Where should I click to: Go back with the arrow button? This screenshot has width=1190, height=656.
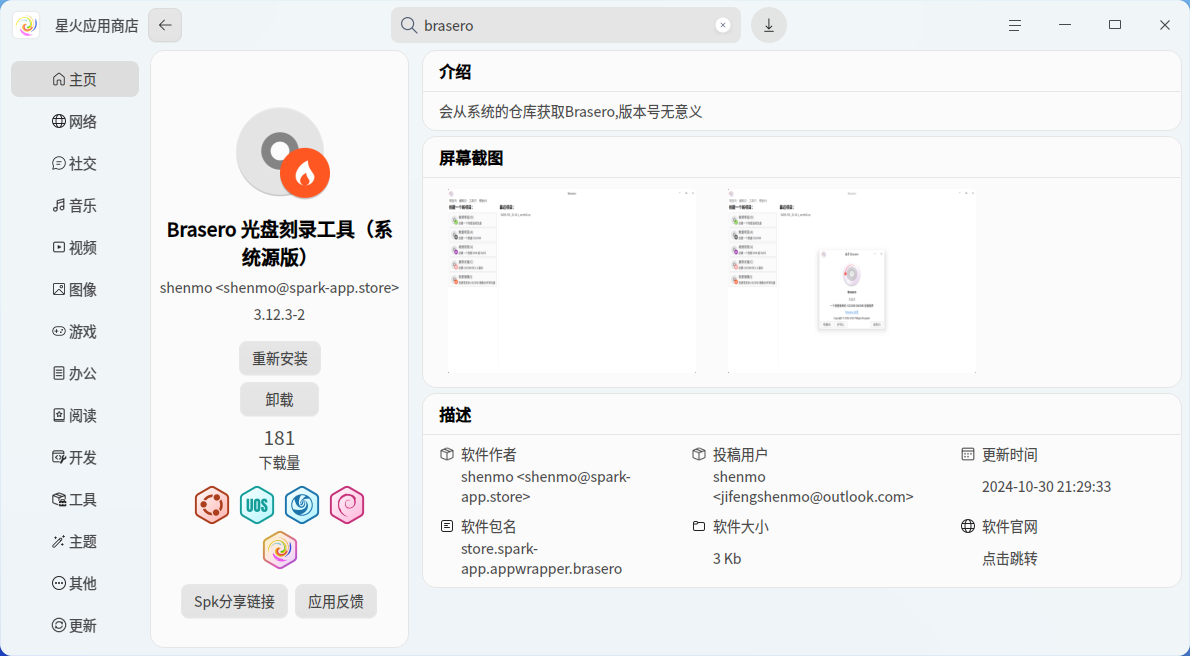(x=165, y=25)
